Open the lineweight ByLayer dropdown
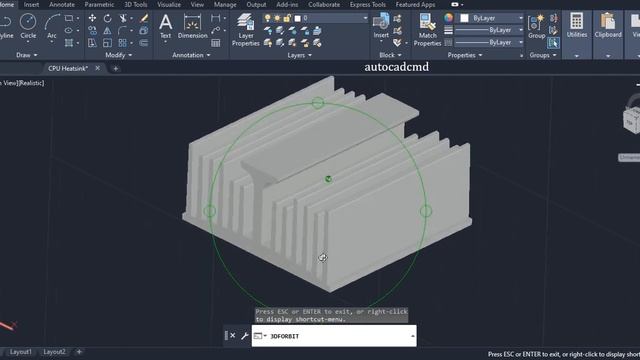This screenshot has width=640, height=360. pyautogui.click(x=520, y=30)
